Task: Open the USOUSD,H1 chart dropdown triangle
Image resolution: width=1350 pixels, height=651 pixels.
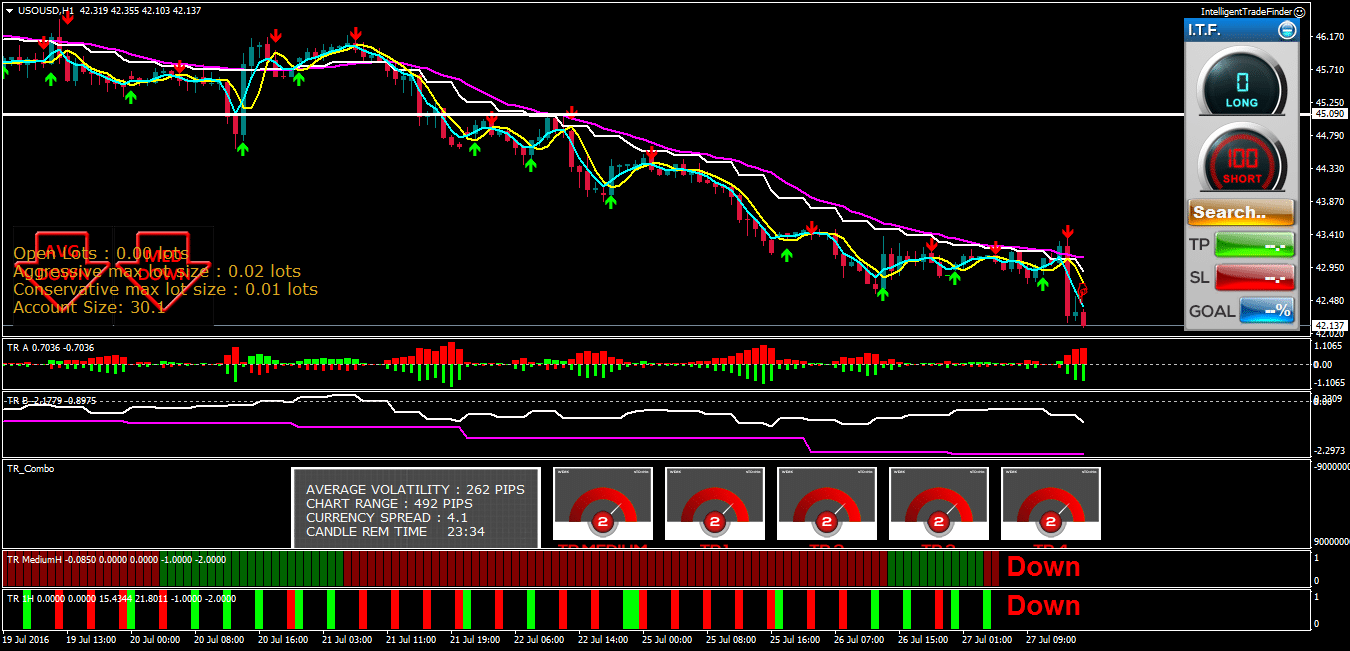Action: pyautogui.click(x=9, y=10)
